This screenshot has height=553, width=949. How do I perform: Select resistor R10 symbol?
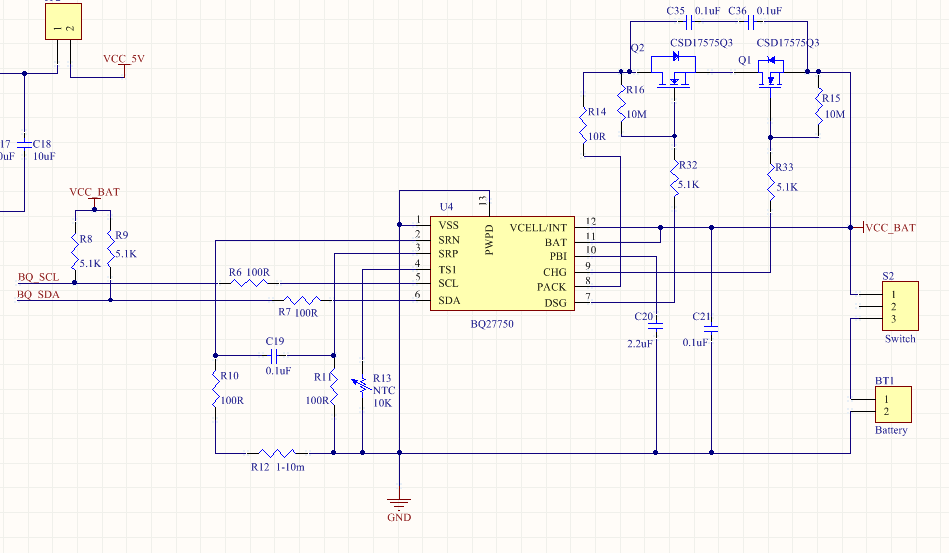point(215,388)
